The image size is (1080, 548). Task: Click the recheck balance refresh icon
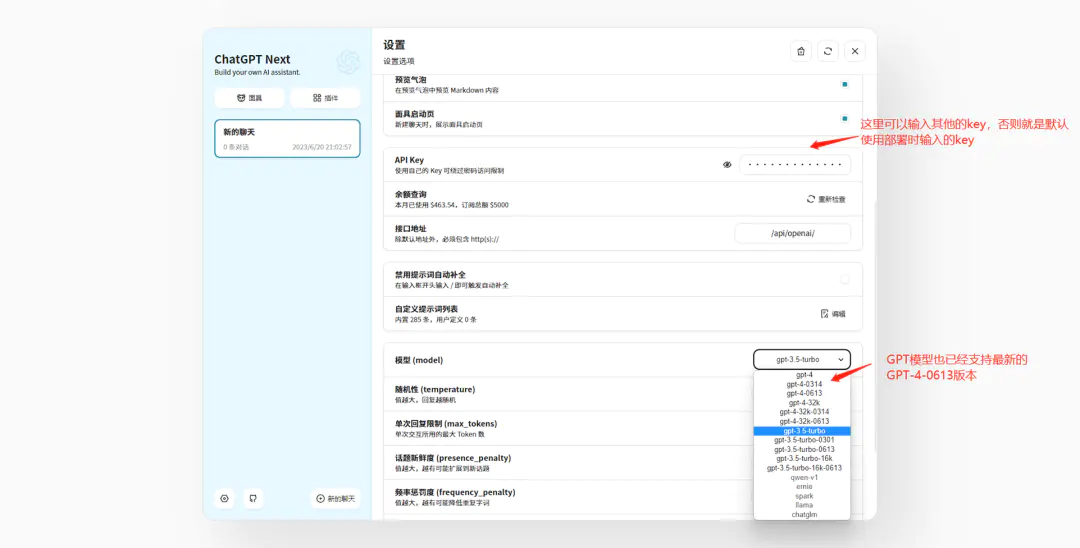click(811, 199)
